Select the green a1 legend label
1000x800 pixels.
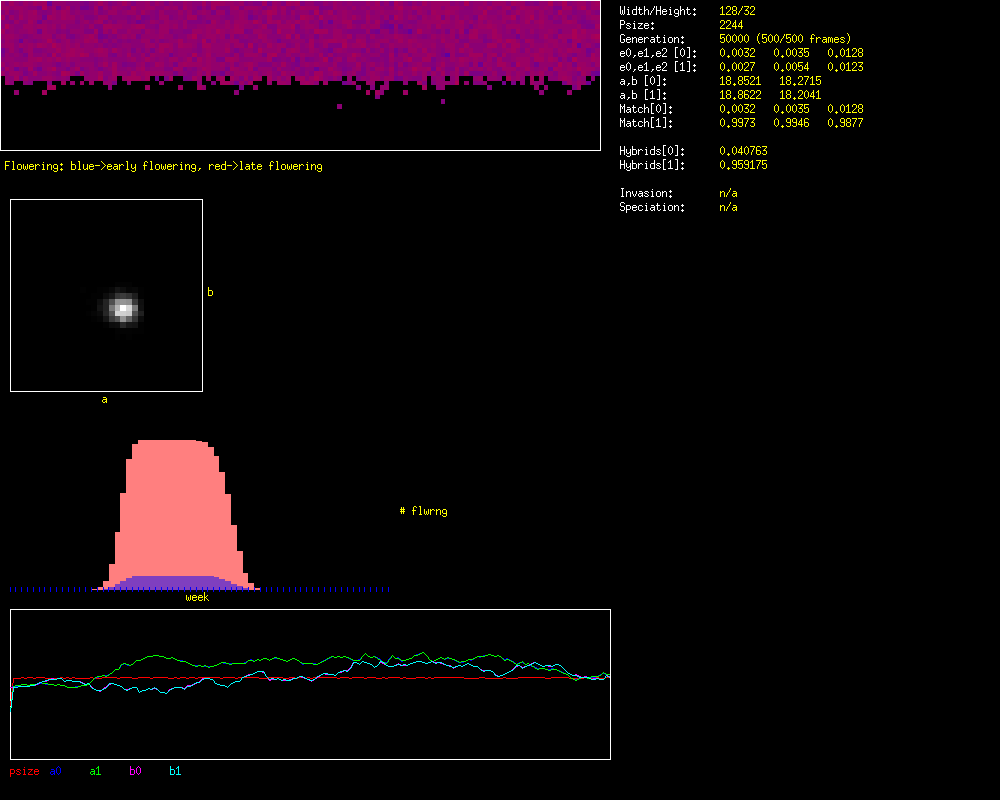pos(95,771)
